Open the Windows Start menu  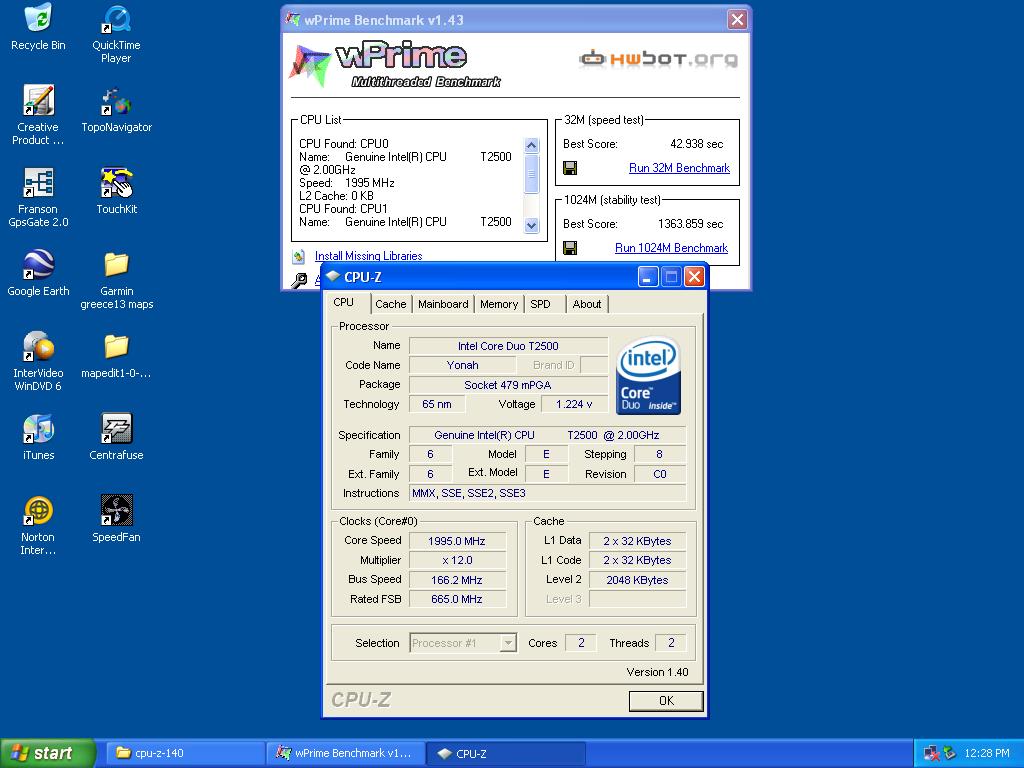pyautogui.click(x=47, y=753)
